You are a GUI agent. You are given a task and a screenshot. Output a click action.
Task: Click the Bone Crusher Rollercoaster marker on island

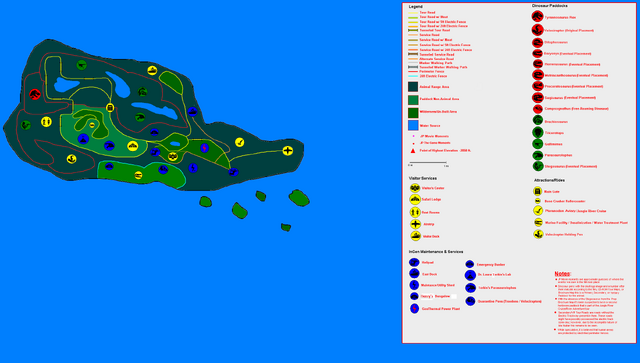(x=92, y=125)
